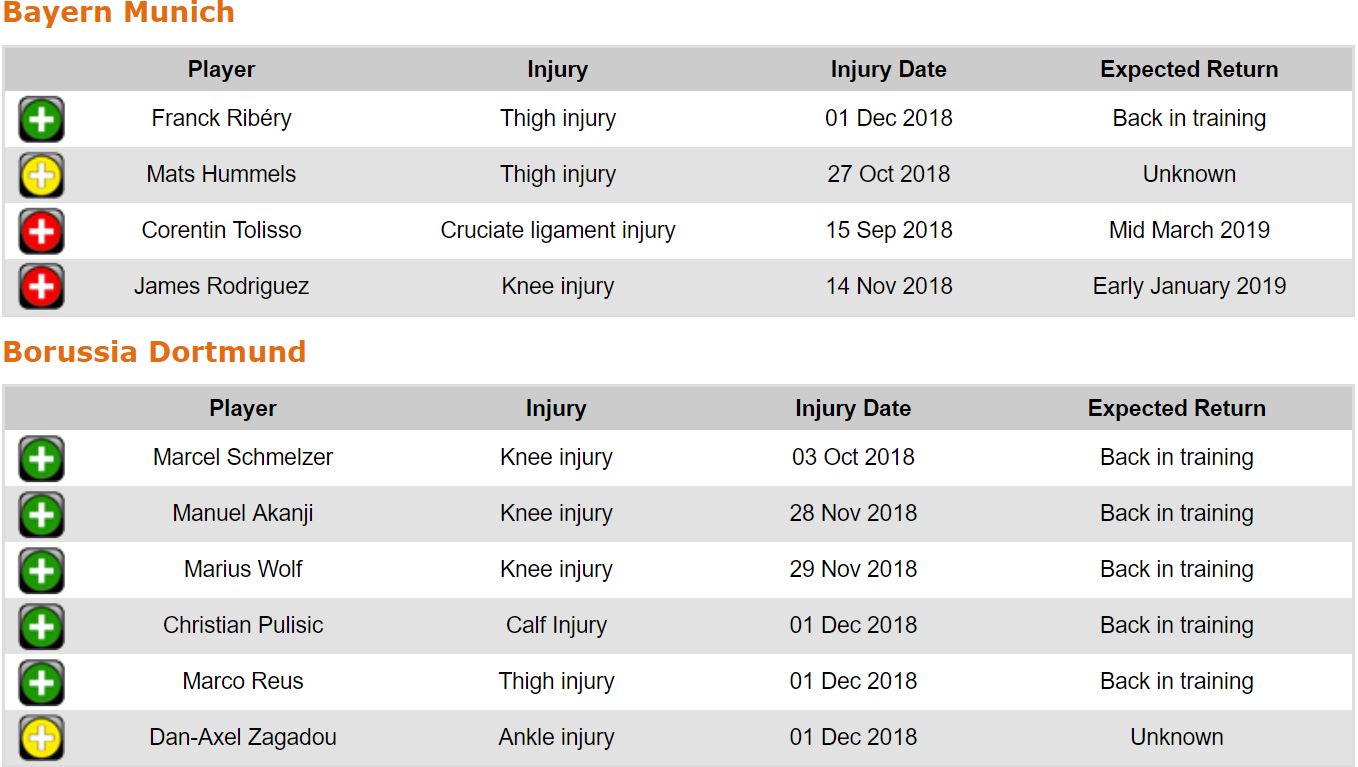Click yellow status icon beside Mats Hummels
1358x767 pixels.
pyautogui.click(x=41, y=175)
